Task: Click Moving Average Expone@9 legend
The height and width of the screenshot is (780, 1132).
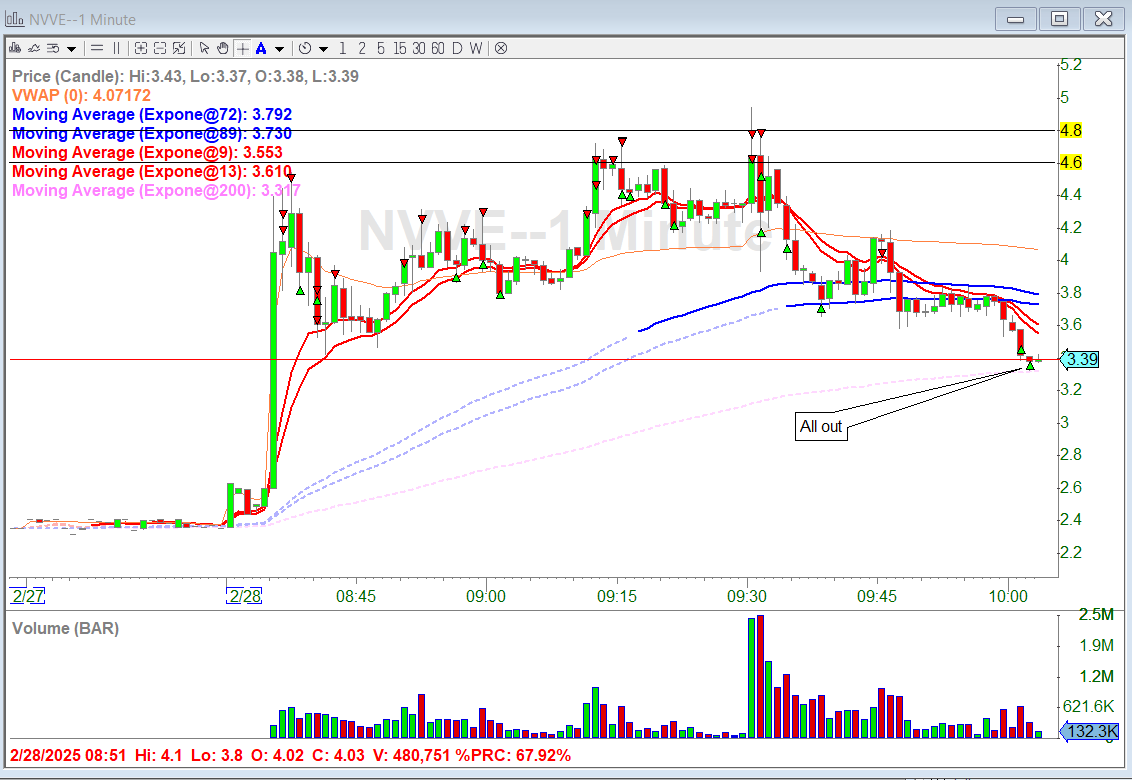Action: click(147, 152)
